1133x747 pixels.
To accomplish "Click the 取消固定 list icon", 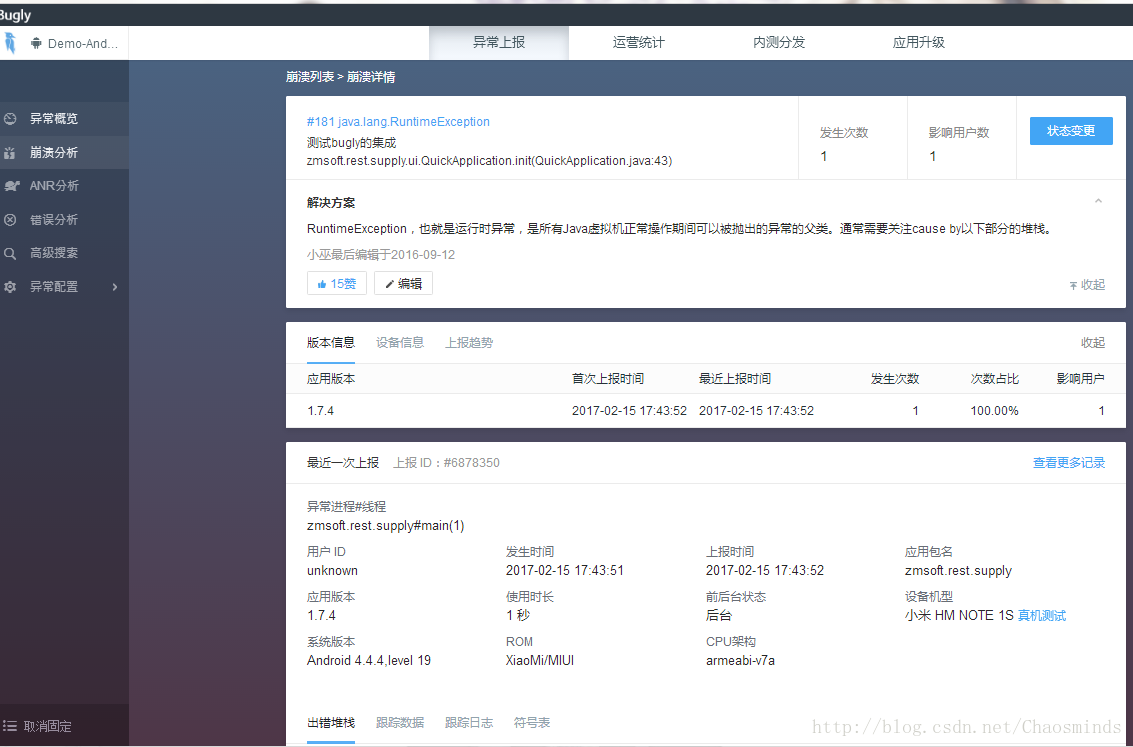I will (x=10, y=726).
